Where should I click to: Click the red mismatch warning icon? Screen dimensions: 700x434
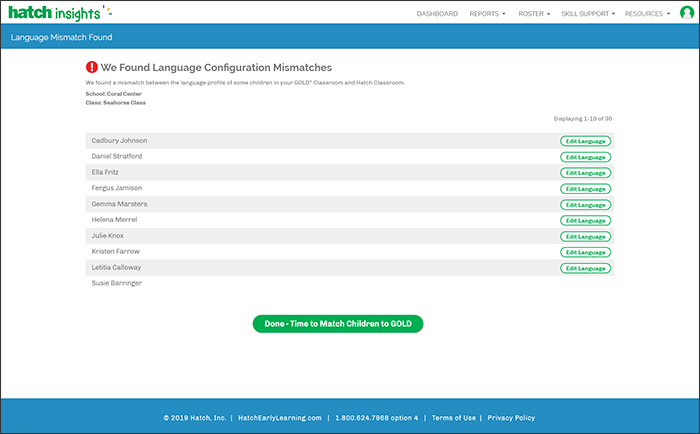pos(92,67)
